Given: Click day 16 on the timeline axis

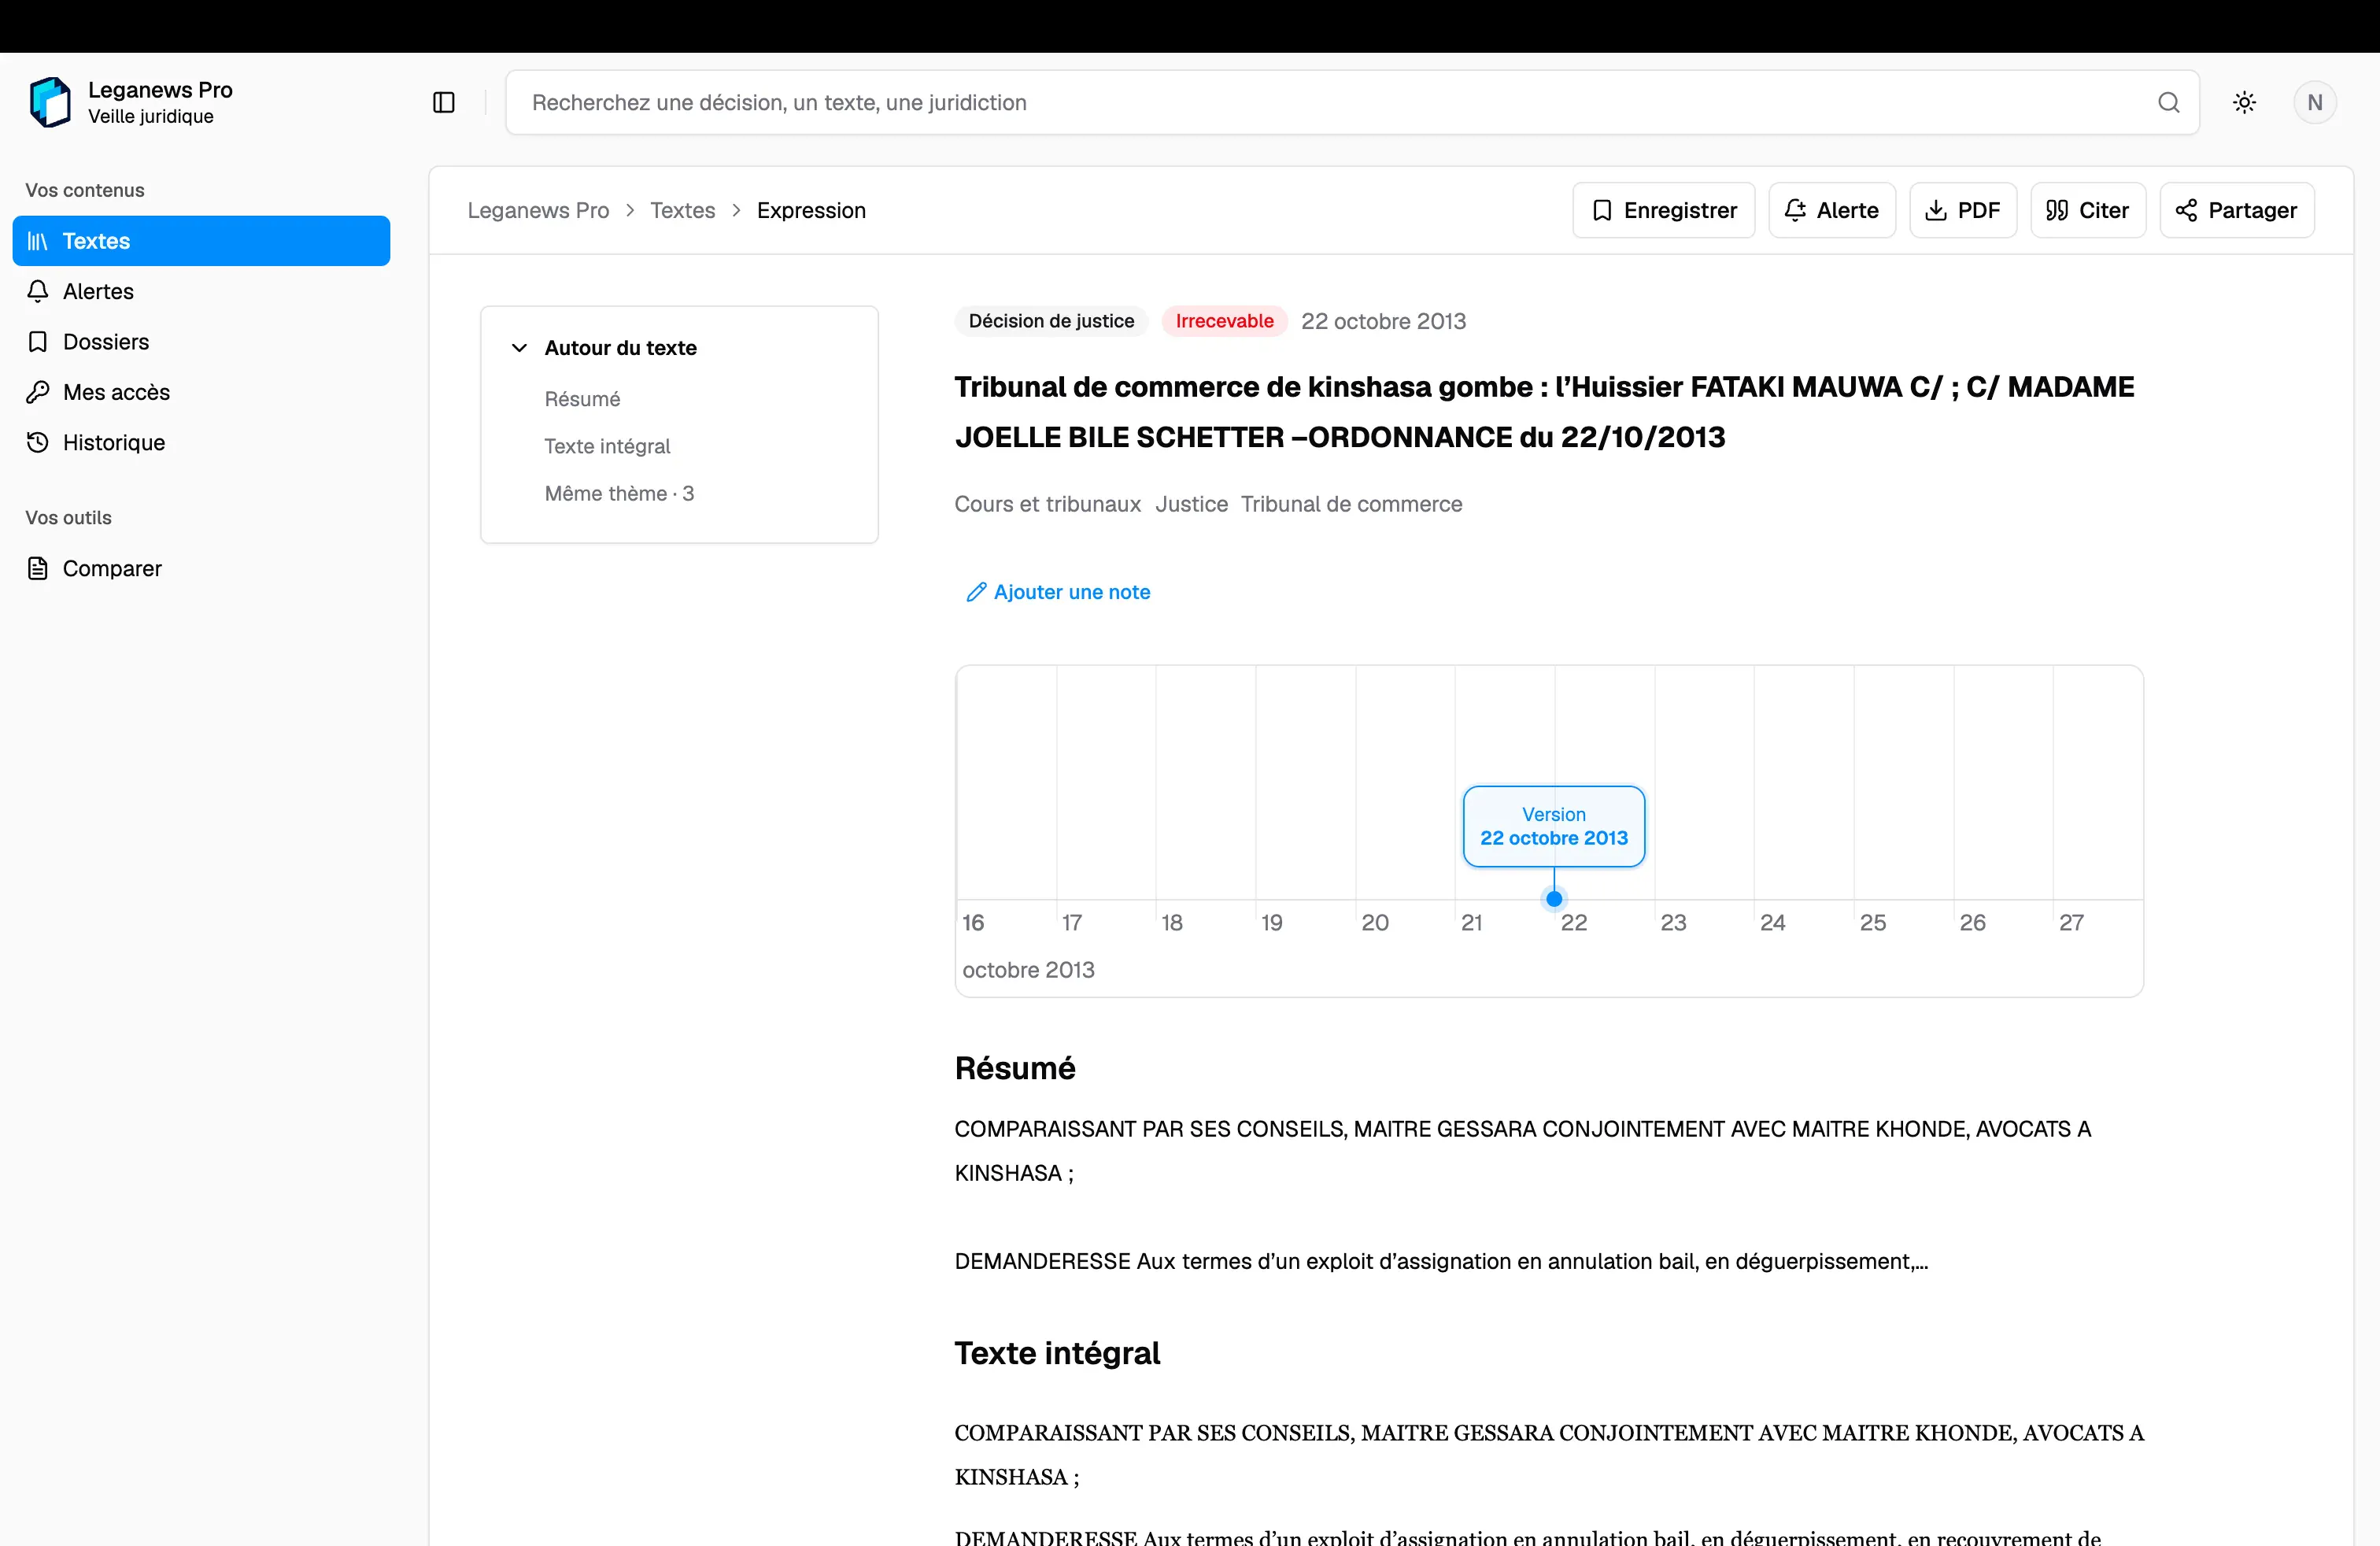Looking at the screenshot, I should 973,922.
